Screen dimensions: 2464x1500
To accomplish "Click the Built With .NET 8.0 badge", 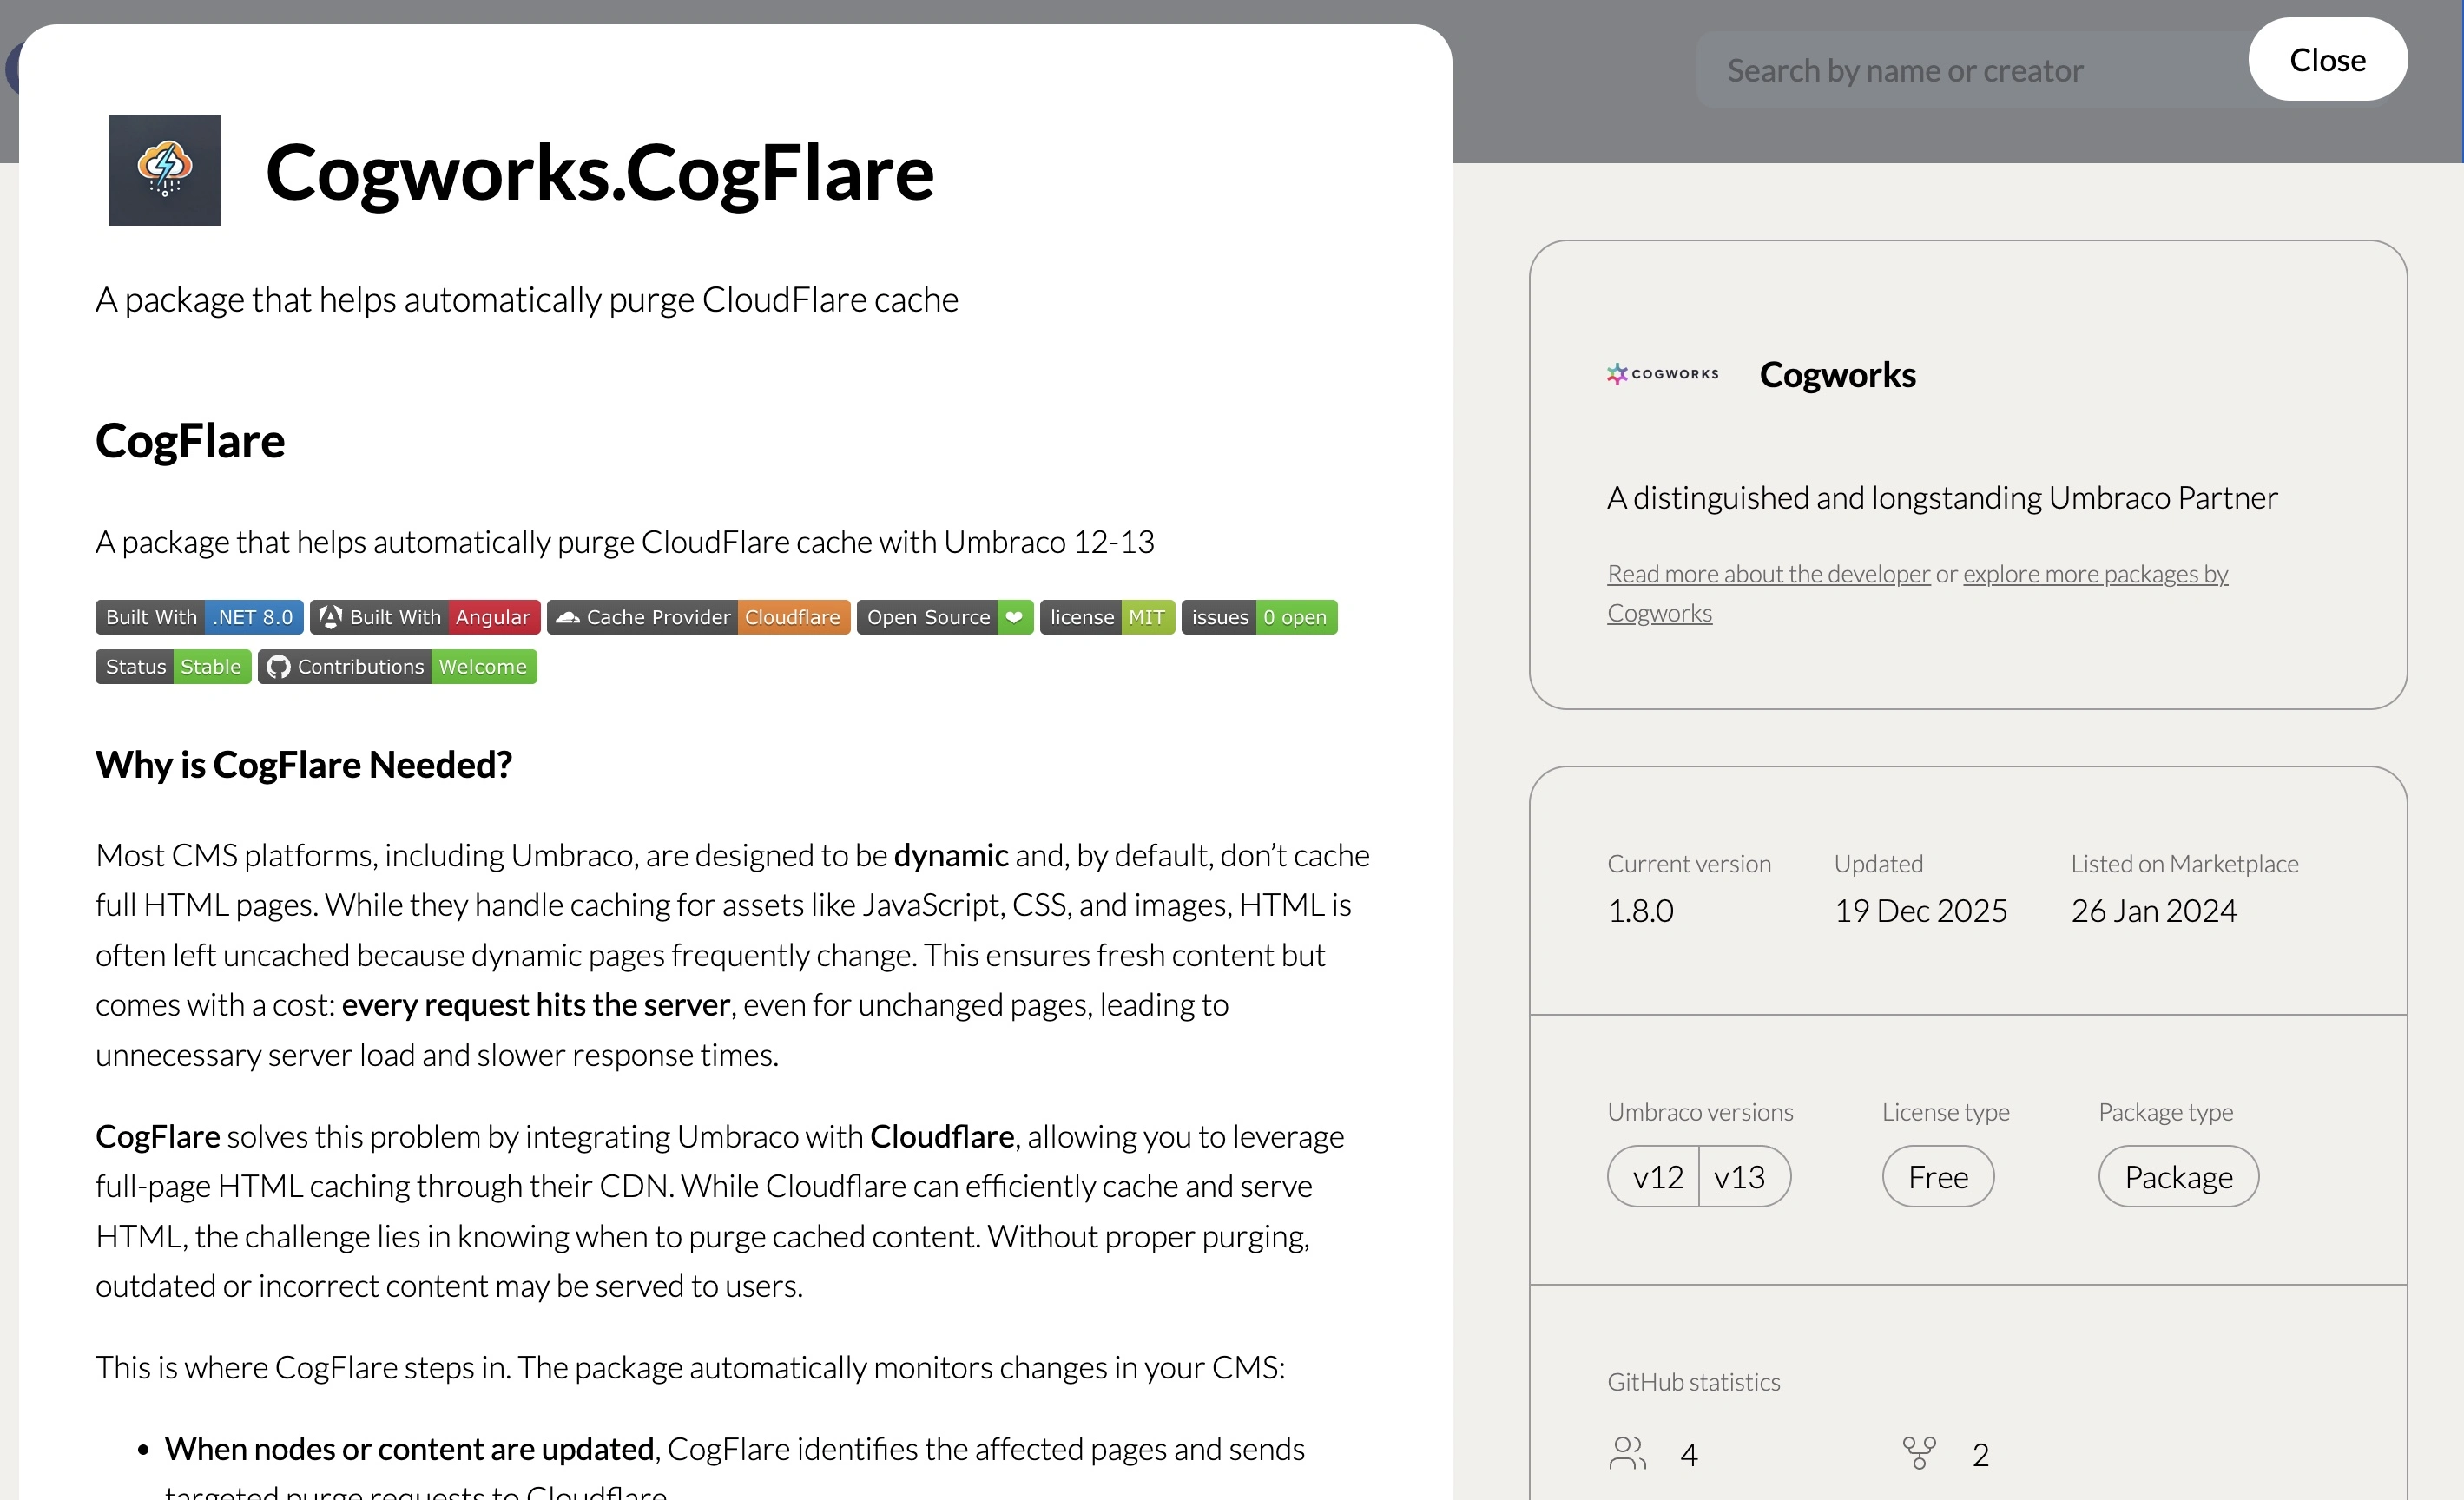I will [198, 617].
